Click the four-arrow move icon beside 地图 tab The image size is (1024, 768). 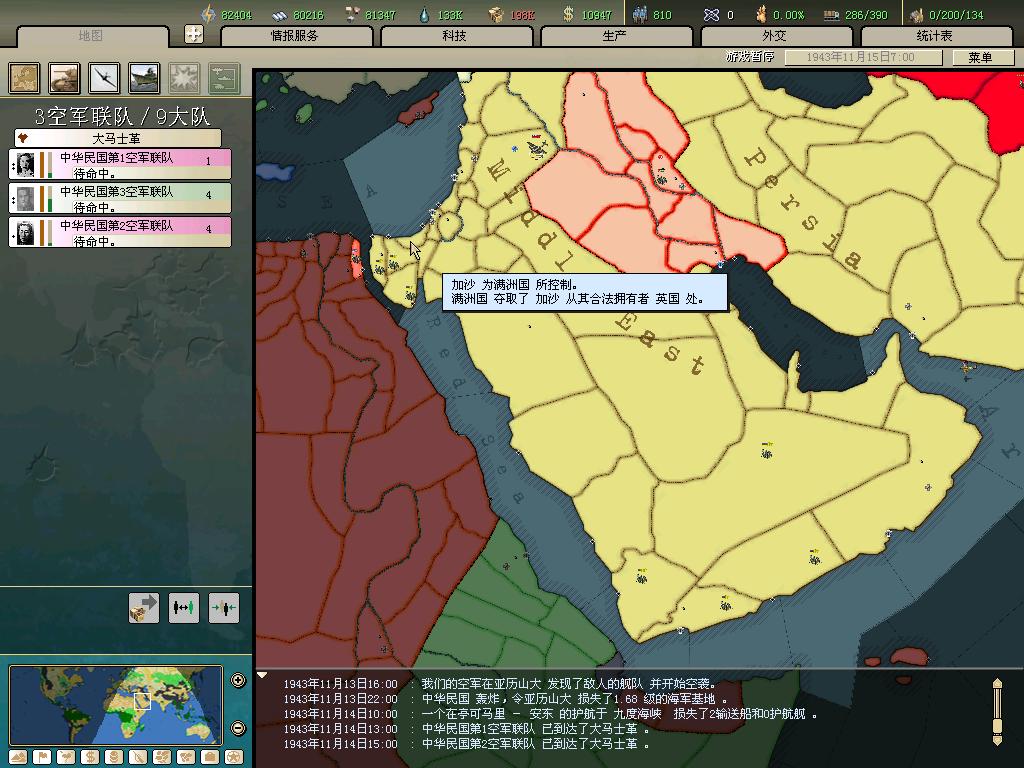coord(194,34)
